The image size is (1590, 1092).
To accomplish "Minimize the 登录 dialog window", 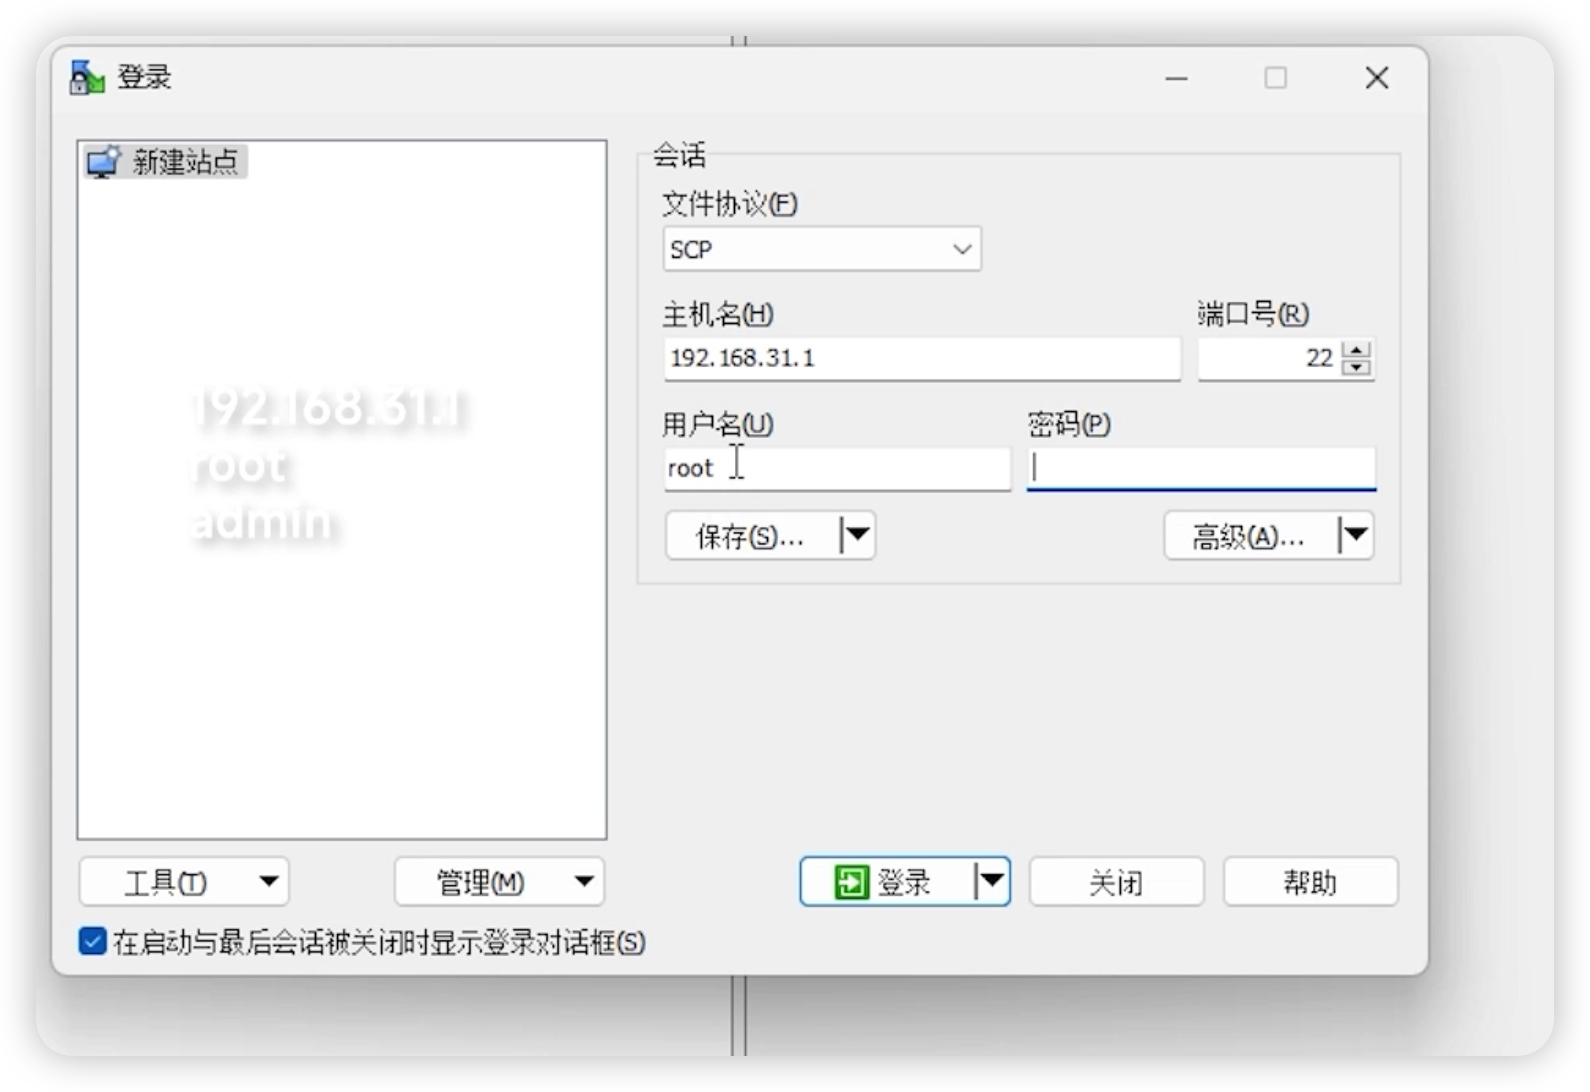I will (1177, 78).
